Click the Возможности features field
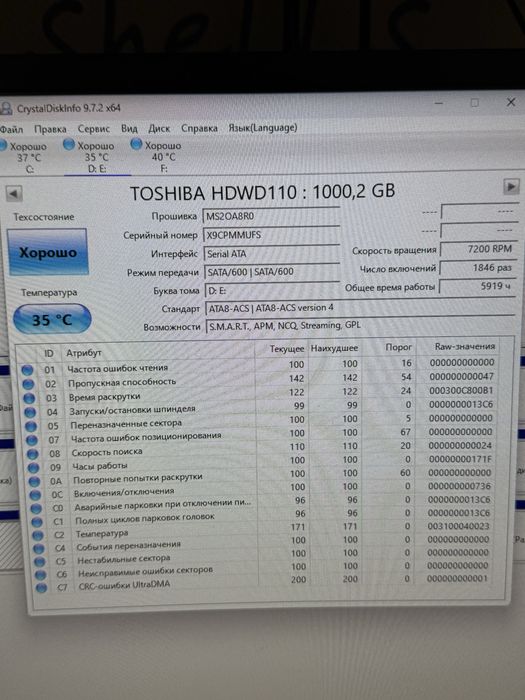 click(x=360, y=325)
